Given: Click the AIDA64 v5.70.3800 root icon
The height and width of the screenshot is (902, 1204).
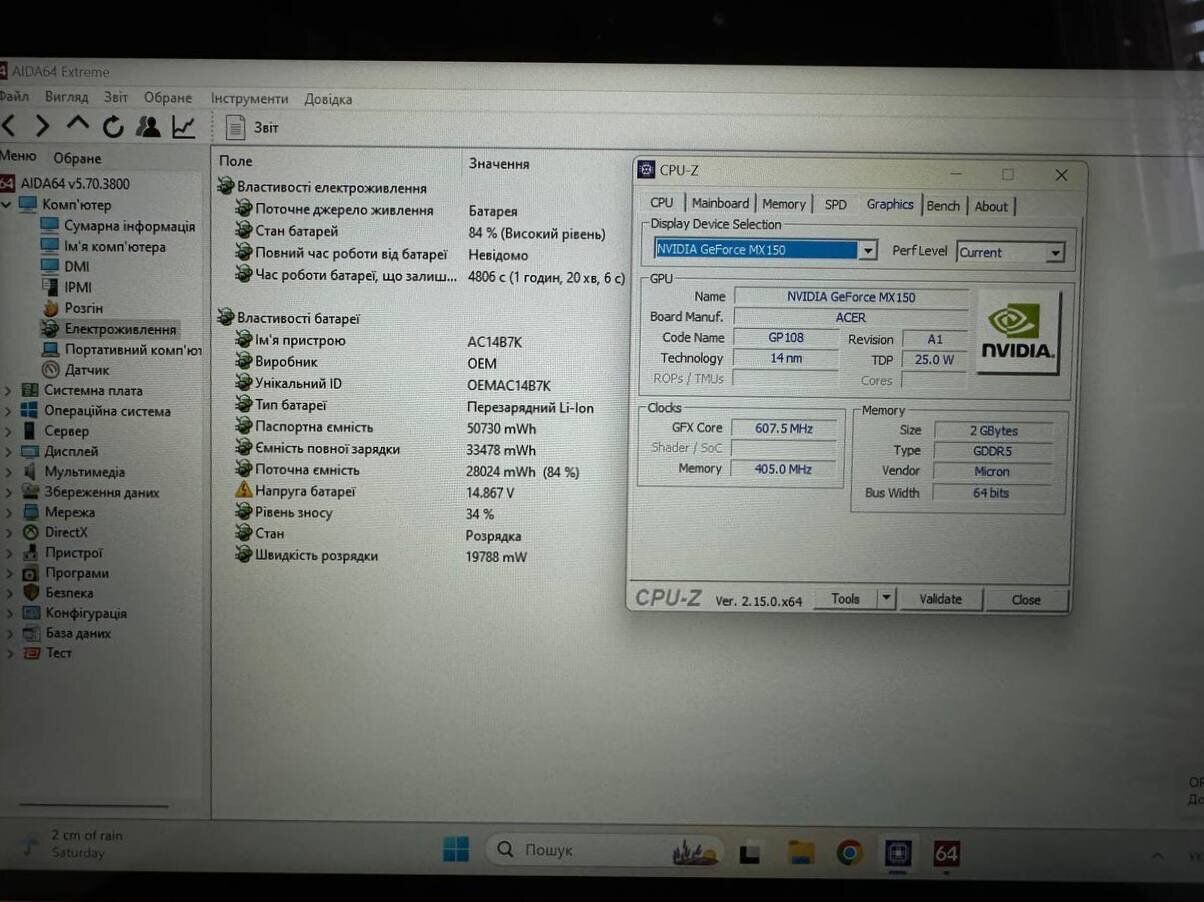Looking at the screenshot, I should 7,183.
